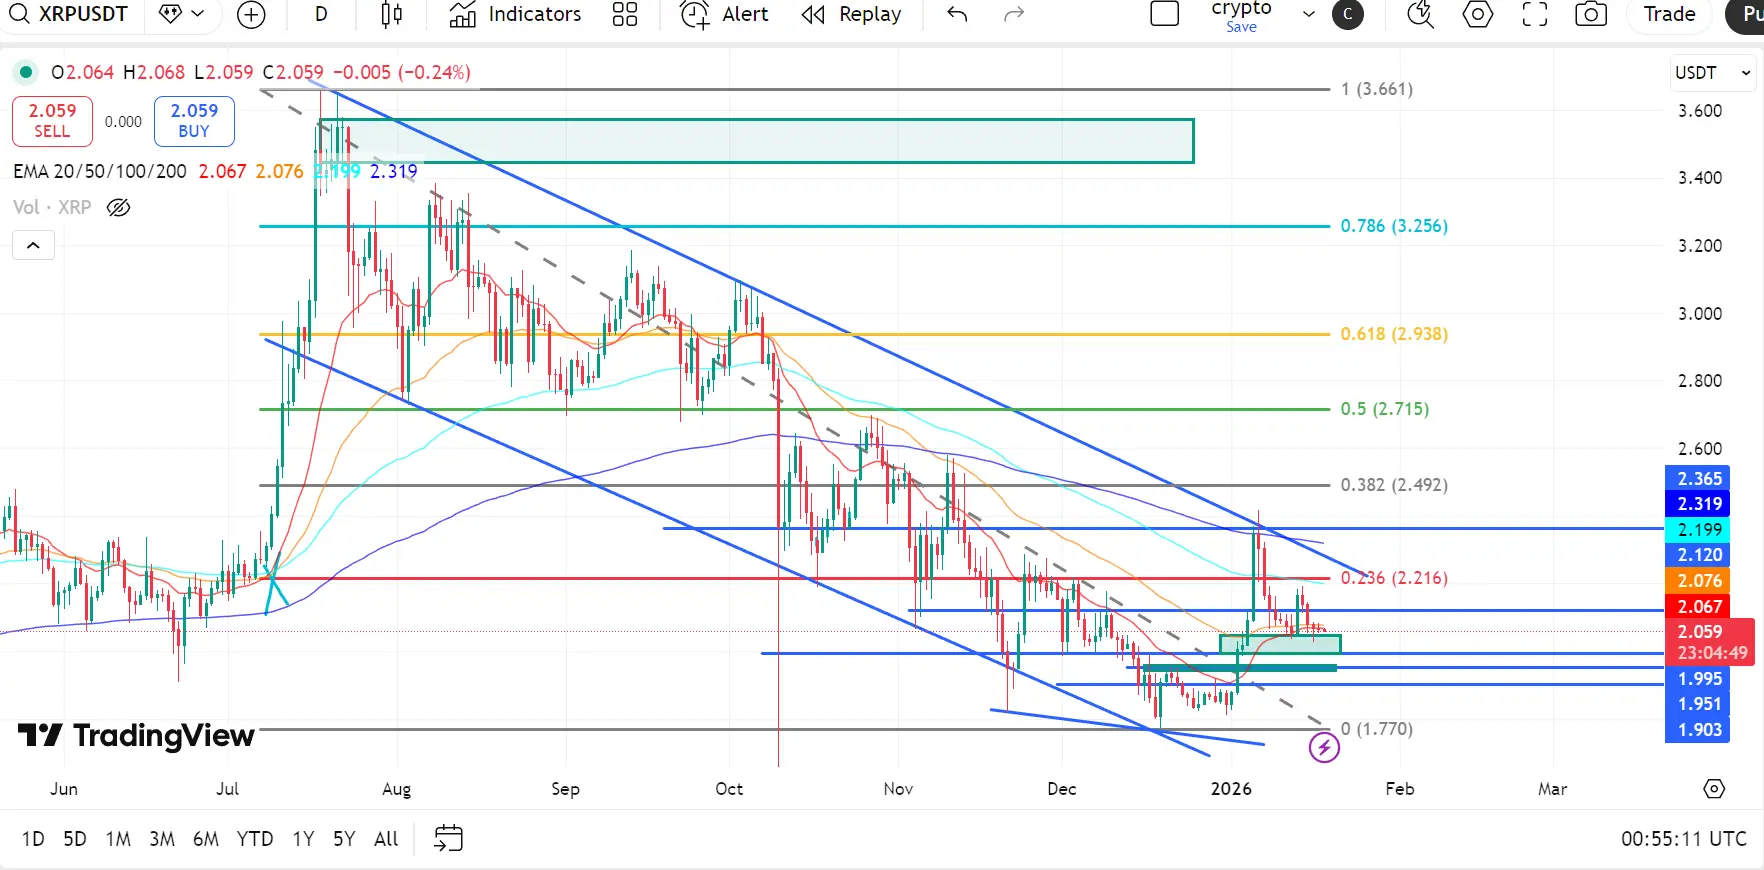1764x870 pixels.
Task: Click the 2.059 BUY button
Action: (194, 121)
